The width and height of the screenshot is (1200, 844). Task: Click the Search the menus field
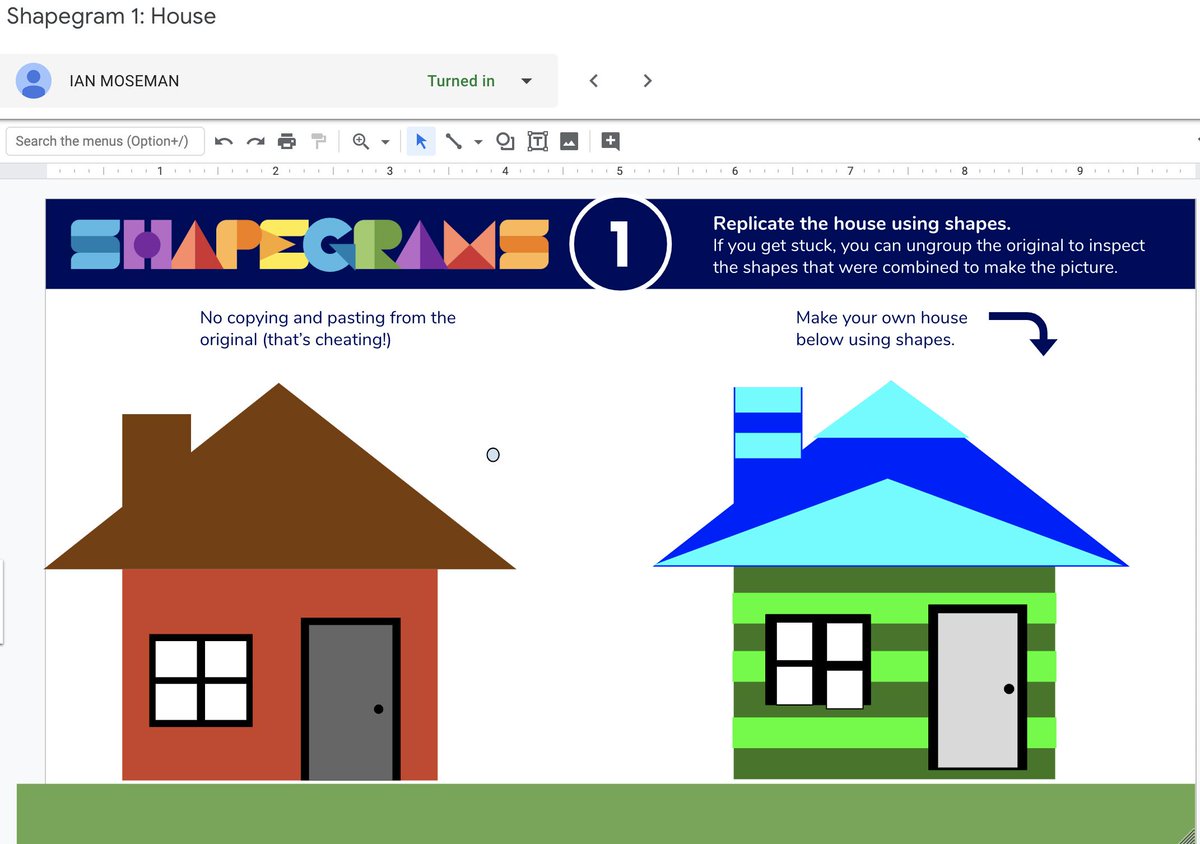(105, 141)
